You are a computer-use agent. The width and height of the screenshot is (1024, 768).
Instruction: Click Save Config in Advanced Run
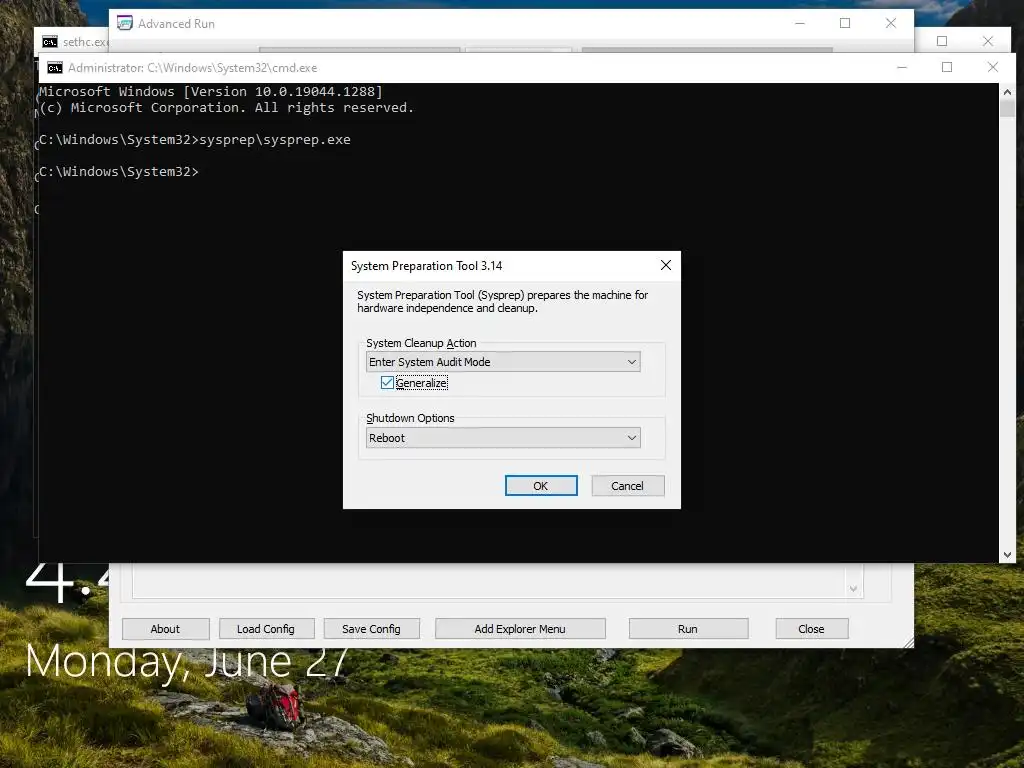point(371,629)
